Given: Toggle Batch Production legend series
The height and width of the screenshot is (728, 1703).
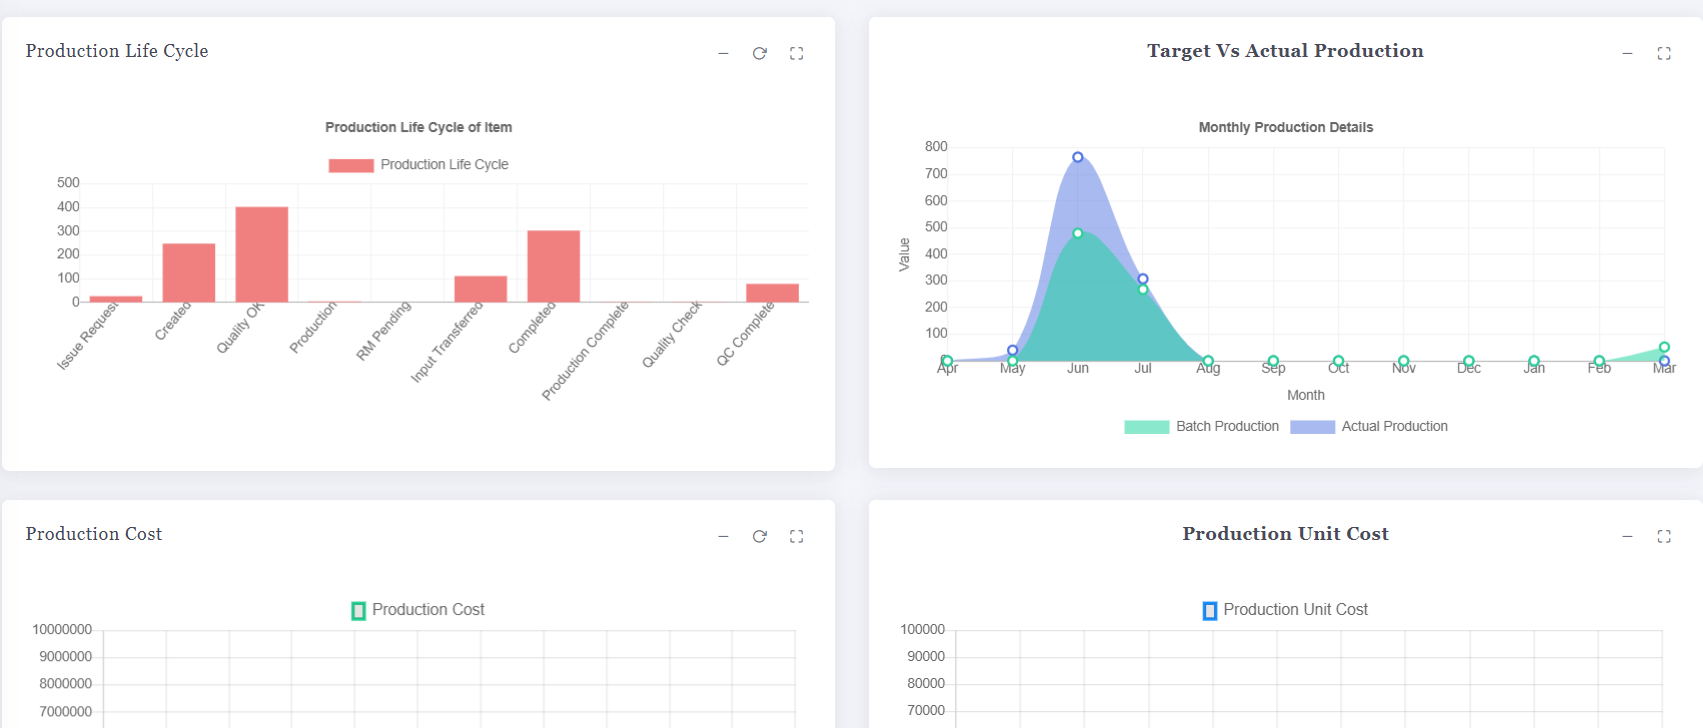Looking at the screenshot, I should tap(1202, 427).
